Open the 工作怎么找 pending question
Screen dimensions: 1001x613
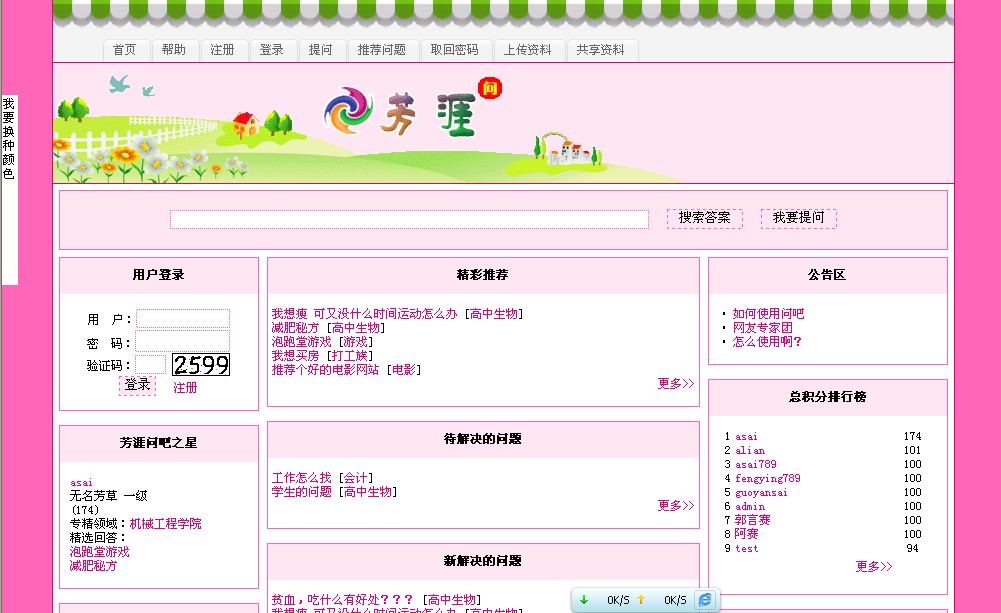click(301, 478)
